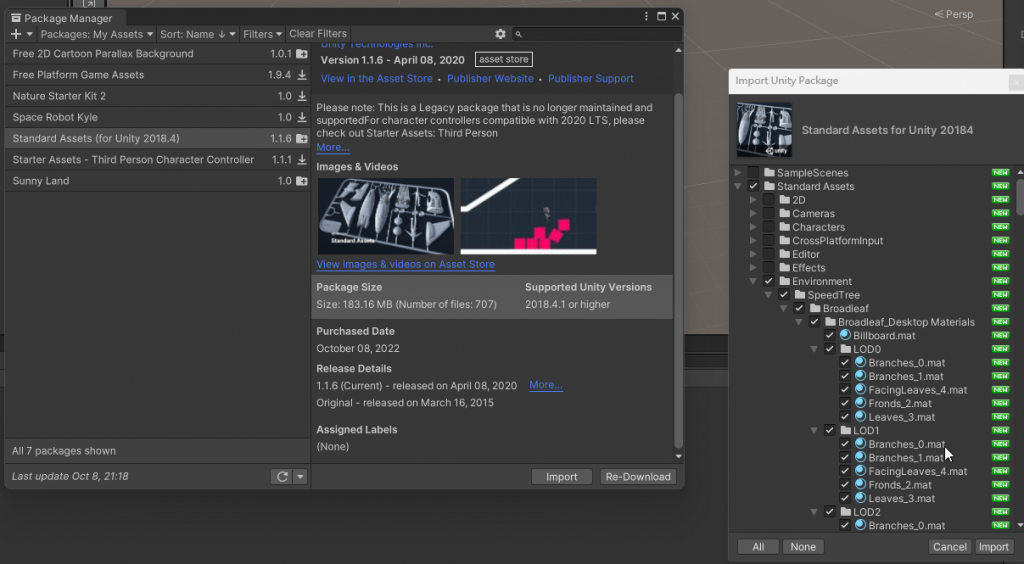This screenshot has width=1024, height=564.
Task: Open the Packages: My Assets dropdown
Action: [97, 34]
